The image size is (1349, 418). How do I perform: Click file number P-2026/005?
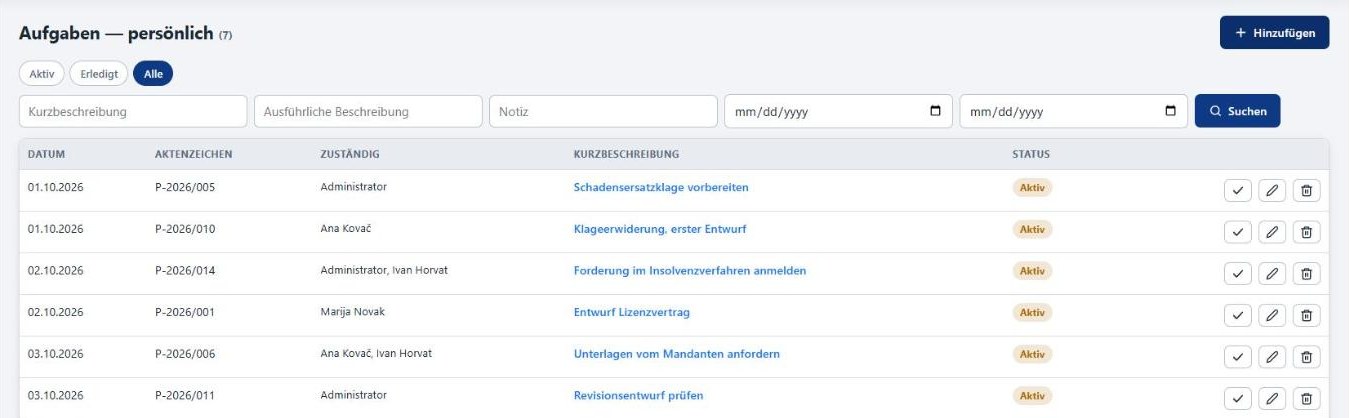point(185,187)
